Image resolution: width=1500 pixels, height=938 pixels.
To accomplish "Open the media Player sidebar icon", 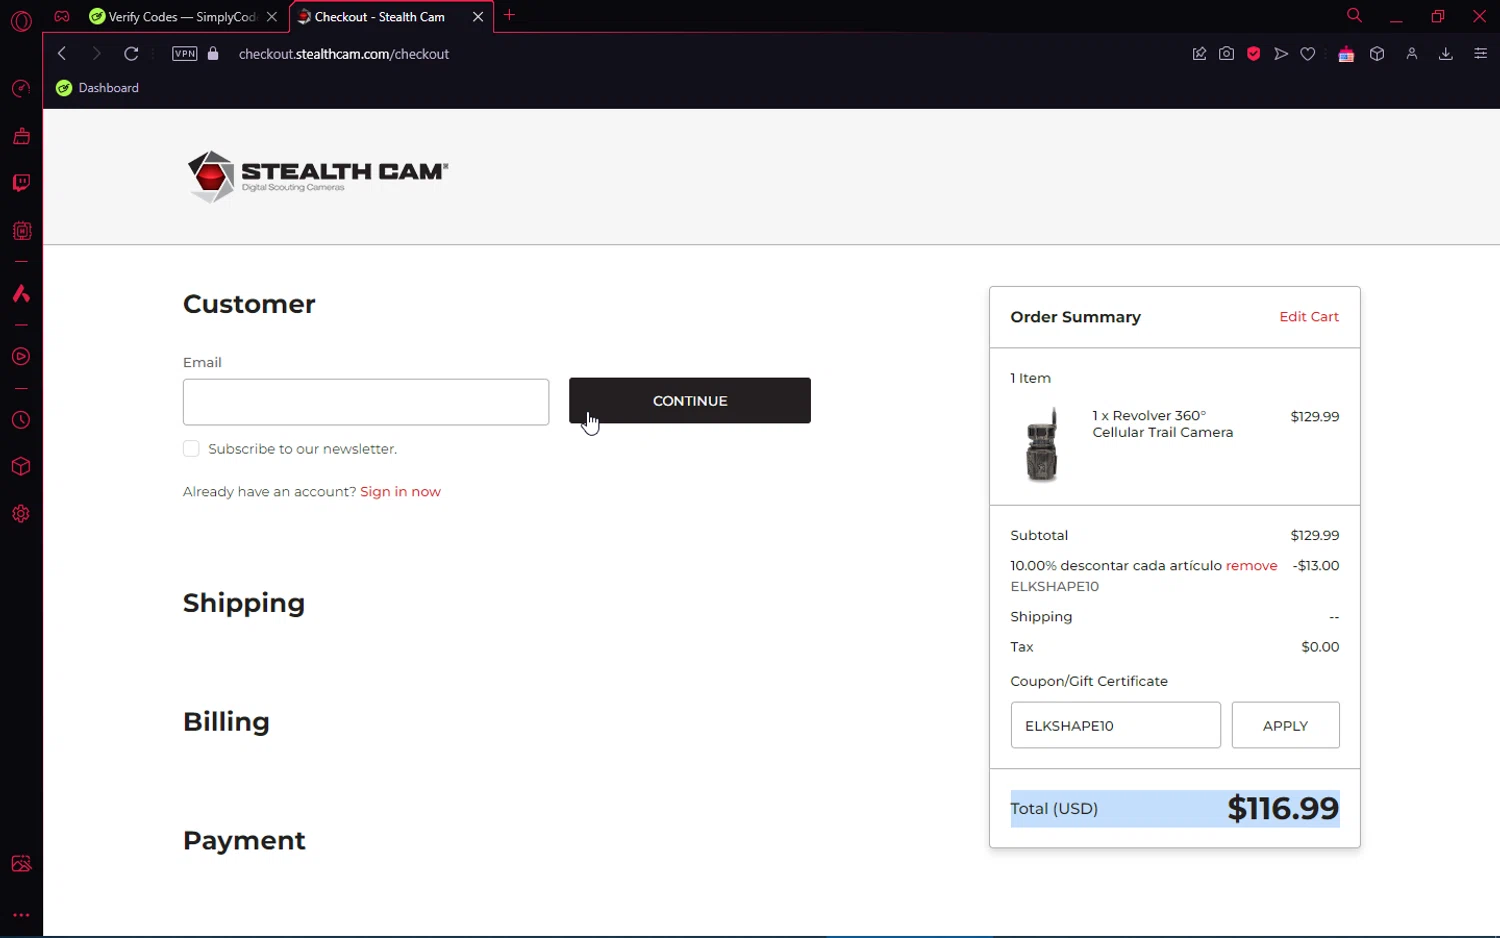I will [21, 357].
